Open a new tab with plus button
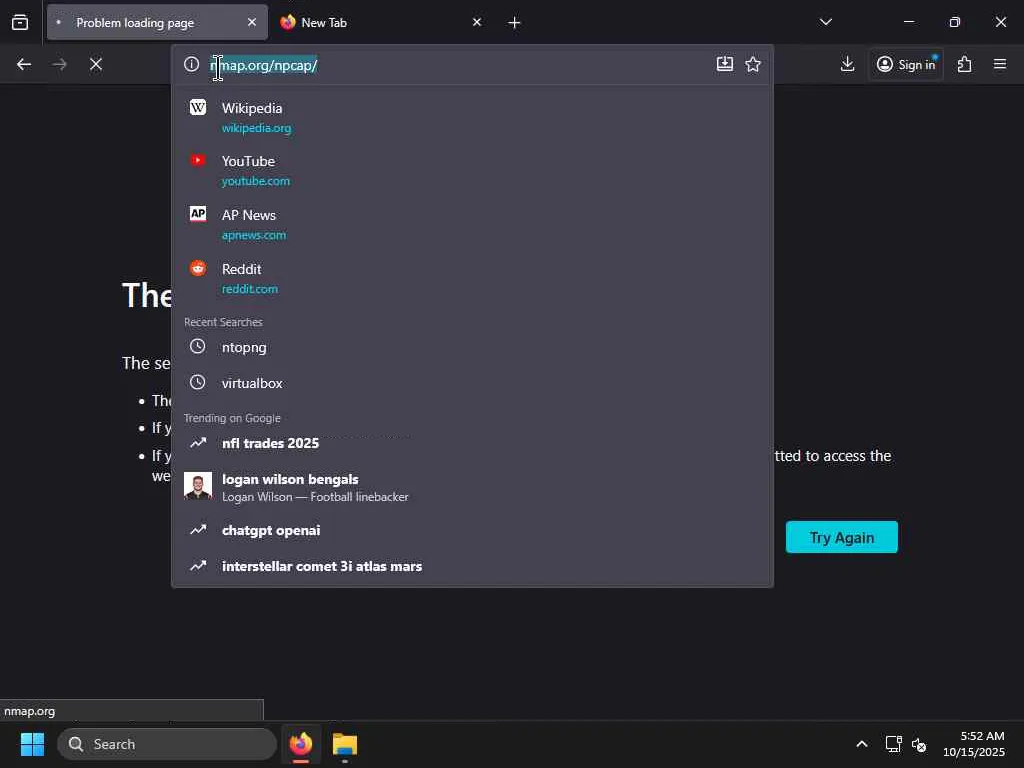1024x768 pixels. point(514,23)
